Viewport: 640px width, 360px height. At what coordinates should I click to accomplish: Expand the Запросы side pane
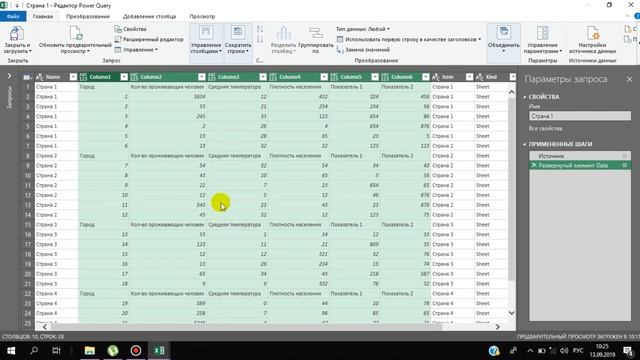pos(9,76)
